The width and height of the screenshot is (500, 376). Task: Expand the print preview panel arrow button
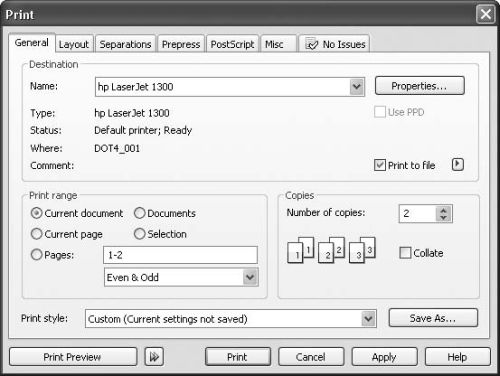[154, 357]
